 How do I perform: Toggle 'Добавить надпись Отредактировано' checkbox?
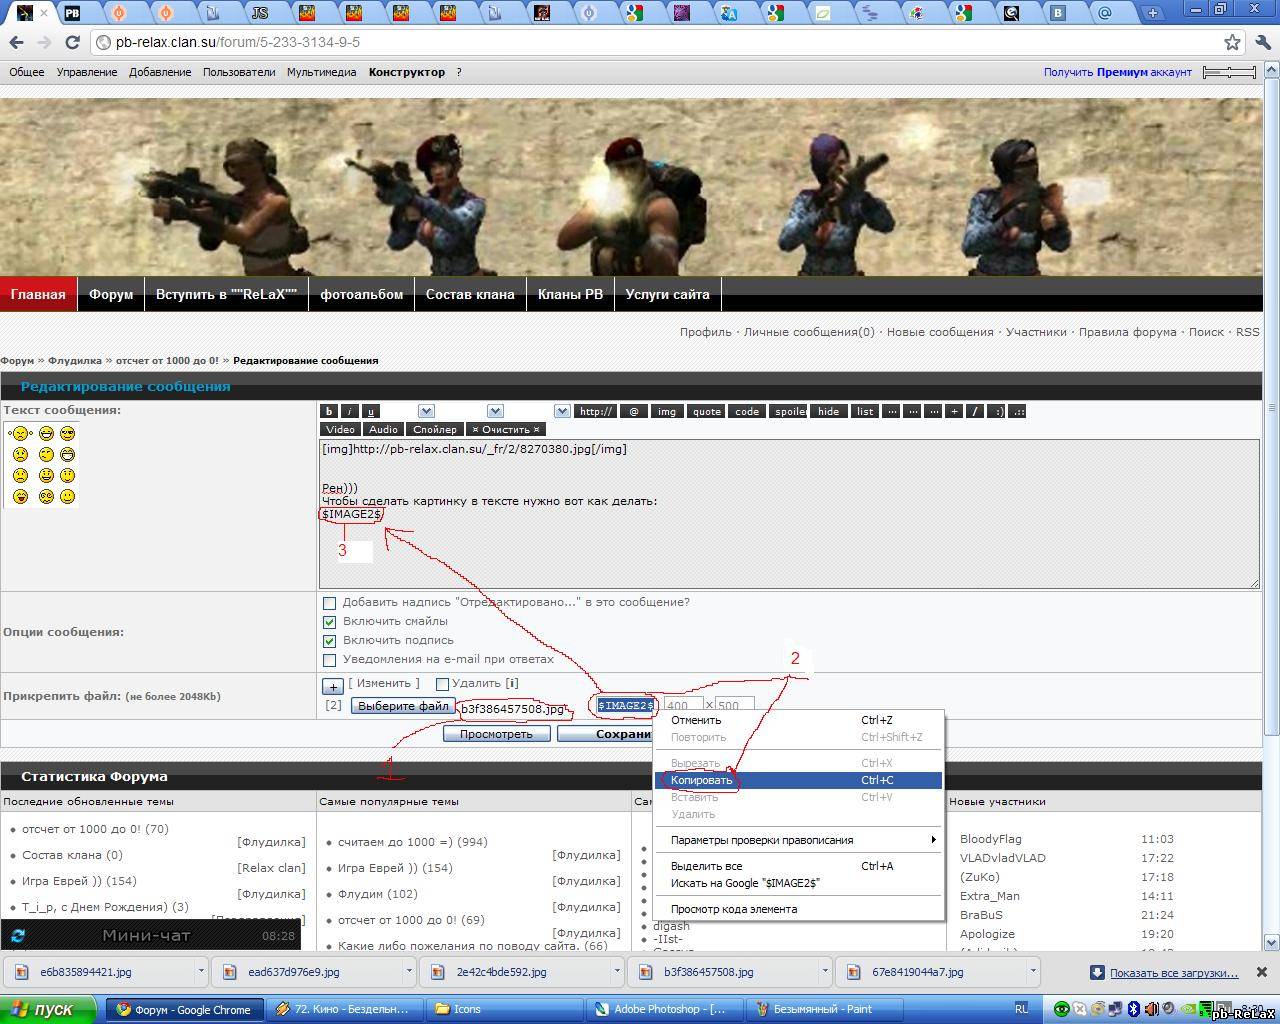point(329,603)
